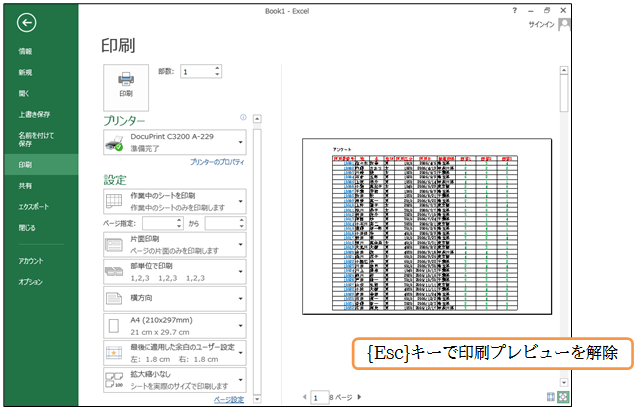
Task: Click the プリンターのプロパティ link
Action: (217, 161)
